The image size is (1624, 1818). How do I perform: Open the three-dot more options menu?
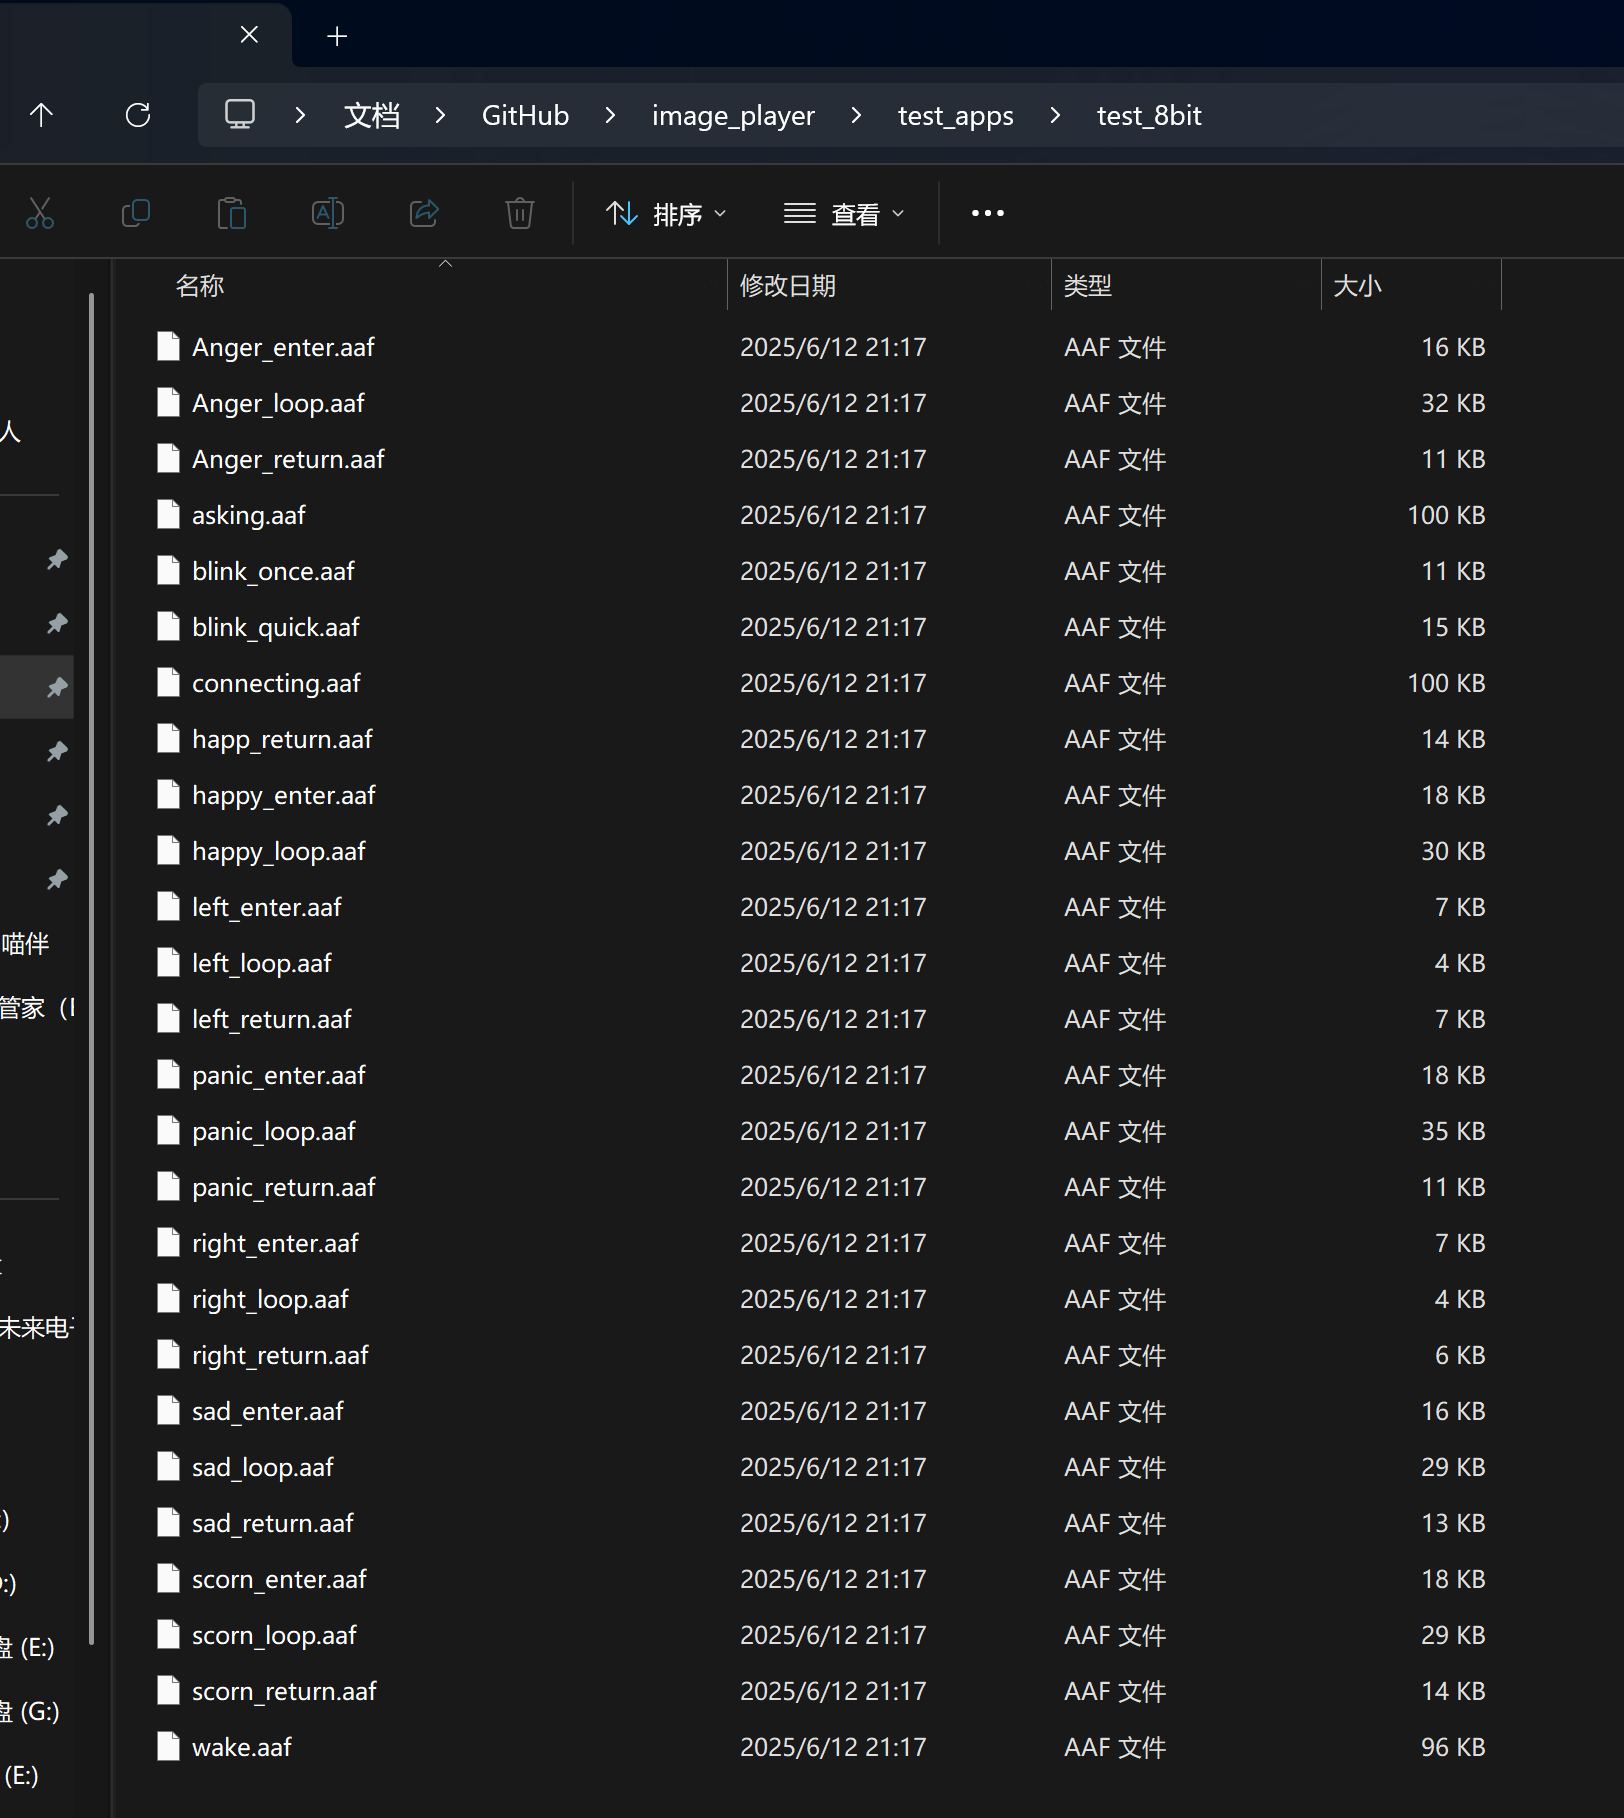987,213
